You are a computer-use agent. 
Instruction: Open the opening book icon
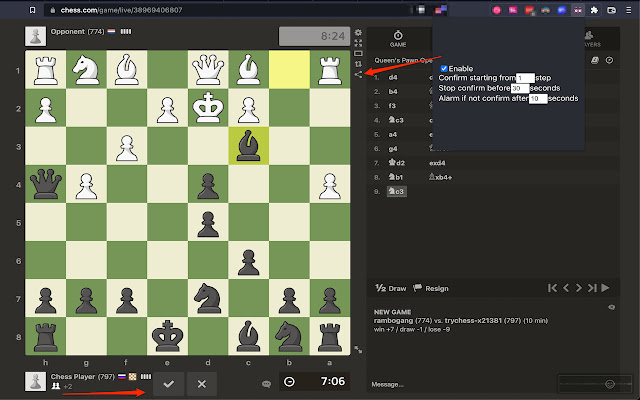click(x=595, y=60)
